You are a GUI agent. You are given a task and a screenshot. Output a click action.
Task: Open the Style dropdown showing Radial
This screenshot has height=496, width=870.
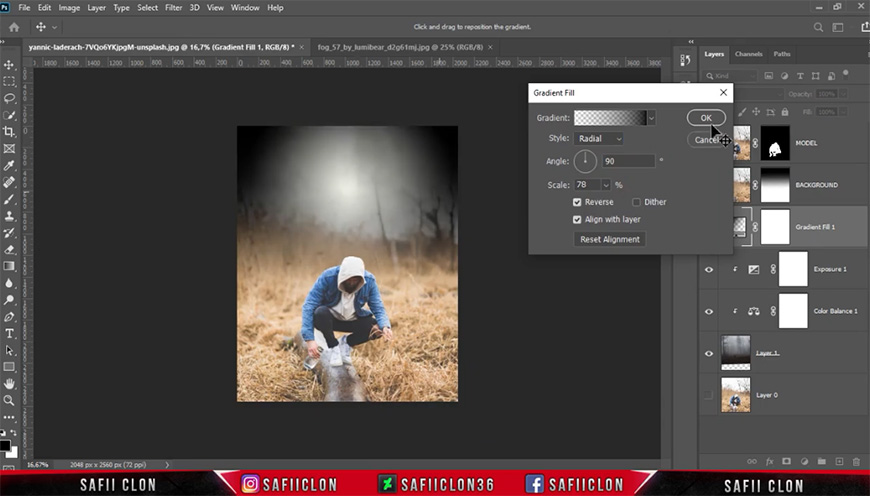click(x=599, y=139)
